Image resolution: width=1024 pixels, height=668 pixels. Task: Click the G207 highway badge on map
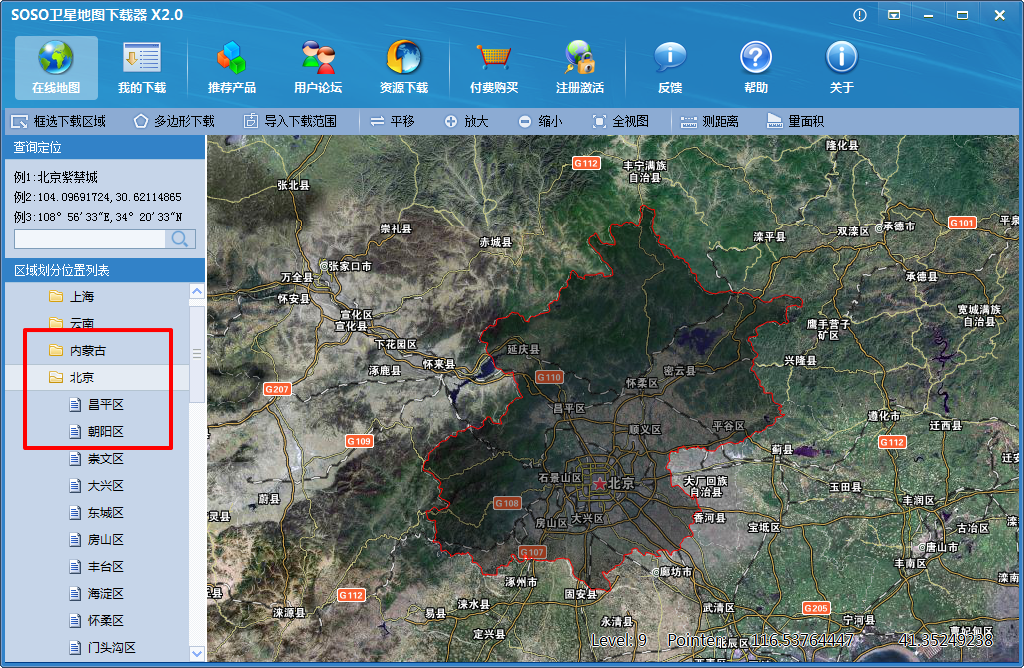point(277,389)
